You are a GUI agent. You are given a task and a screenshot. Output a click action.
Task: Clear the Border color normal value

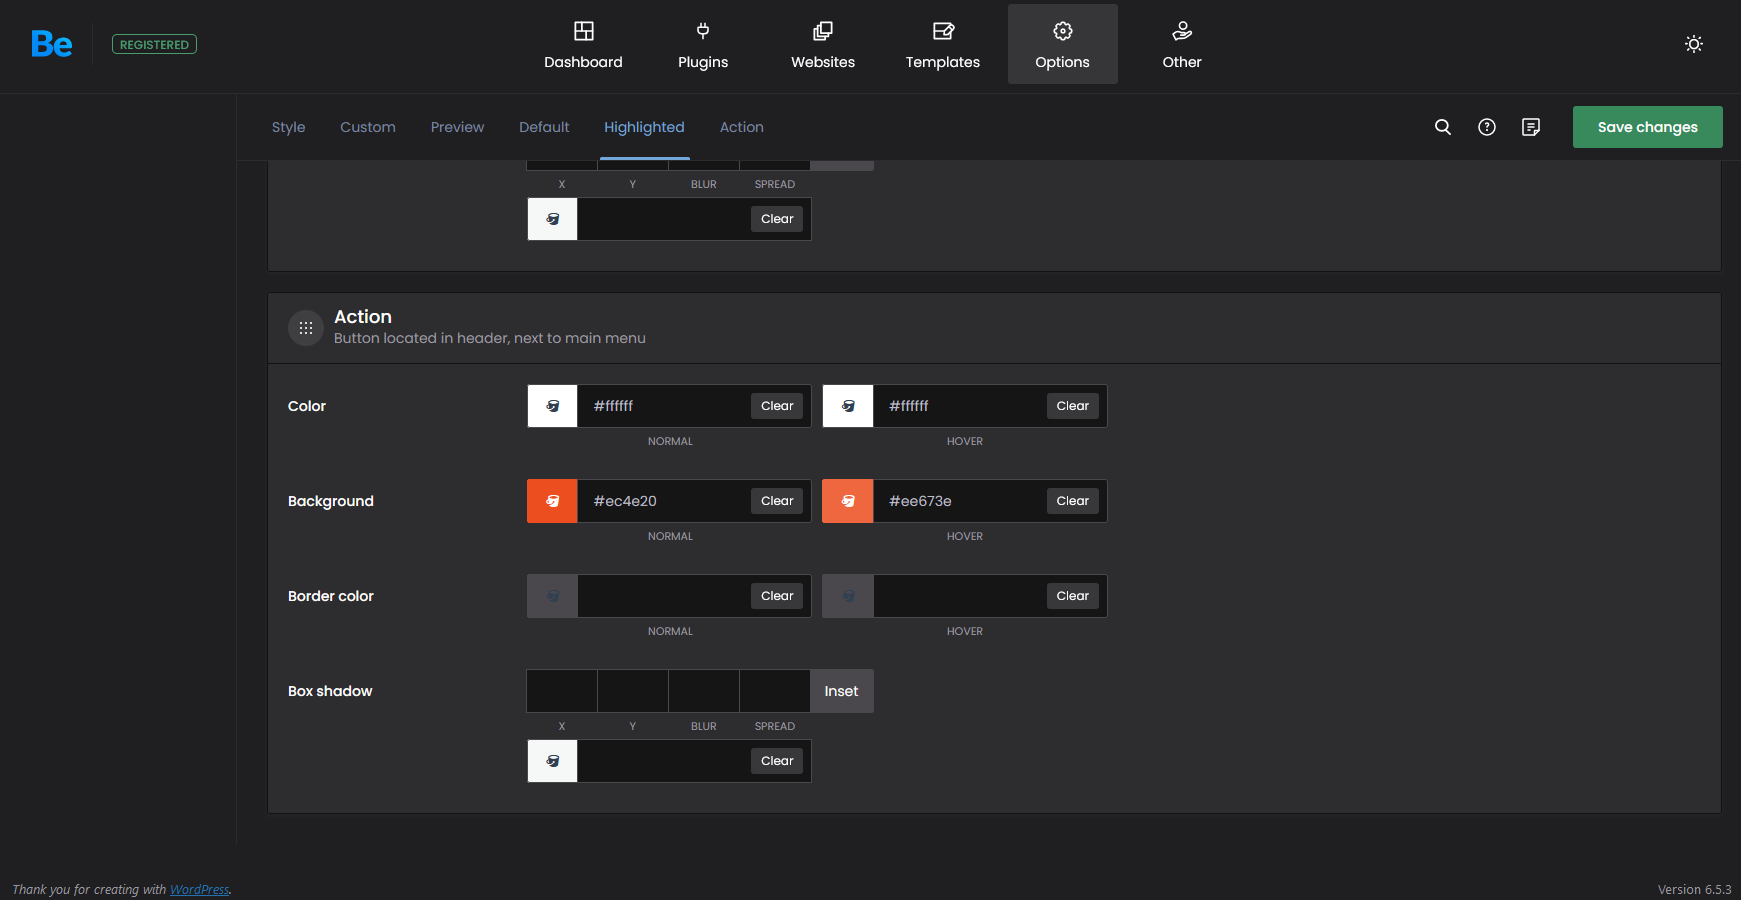pyautogui.click(x=777, y=596)
